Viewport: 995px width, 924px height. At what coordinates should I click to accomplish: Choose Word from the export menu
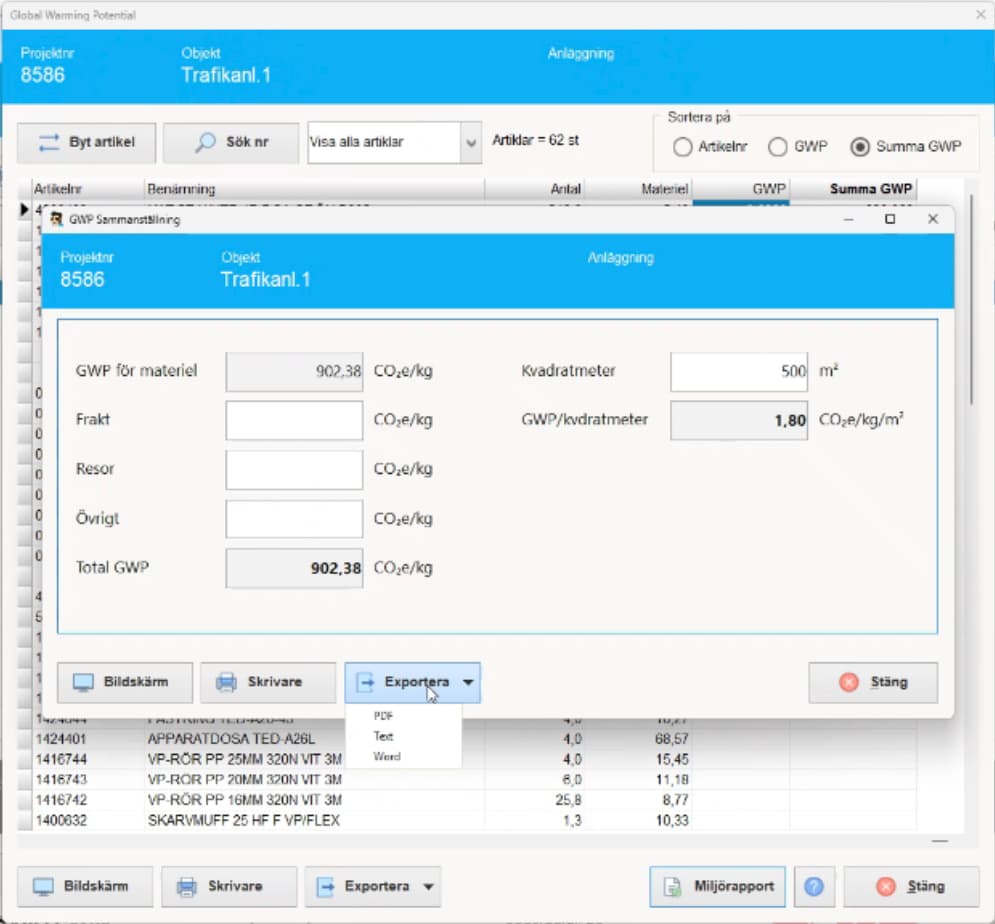click(x=386, y=757)
